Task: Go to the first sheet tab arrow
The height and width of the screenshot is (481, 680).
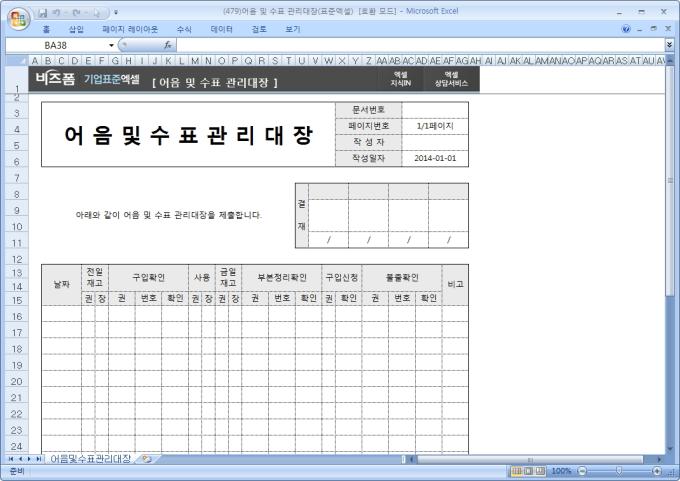Action: click(11, 459)
